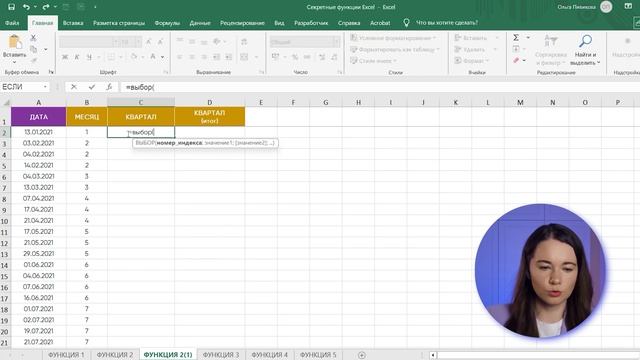The image size is (640, 360).
Task: Click the horizontal scrollbar left arrow
Action: click(x=433, y=355)
